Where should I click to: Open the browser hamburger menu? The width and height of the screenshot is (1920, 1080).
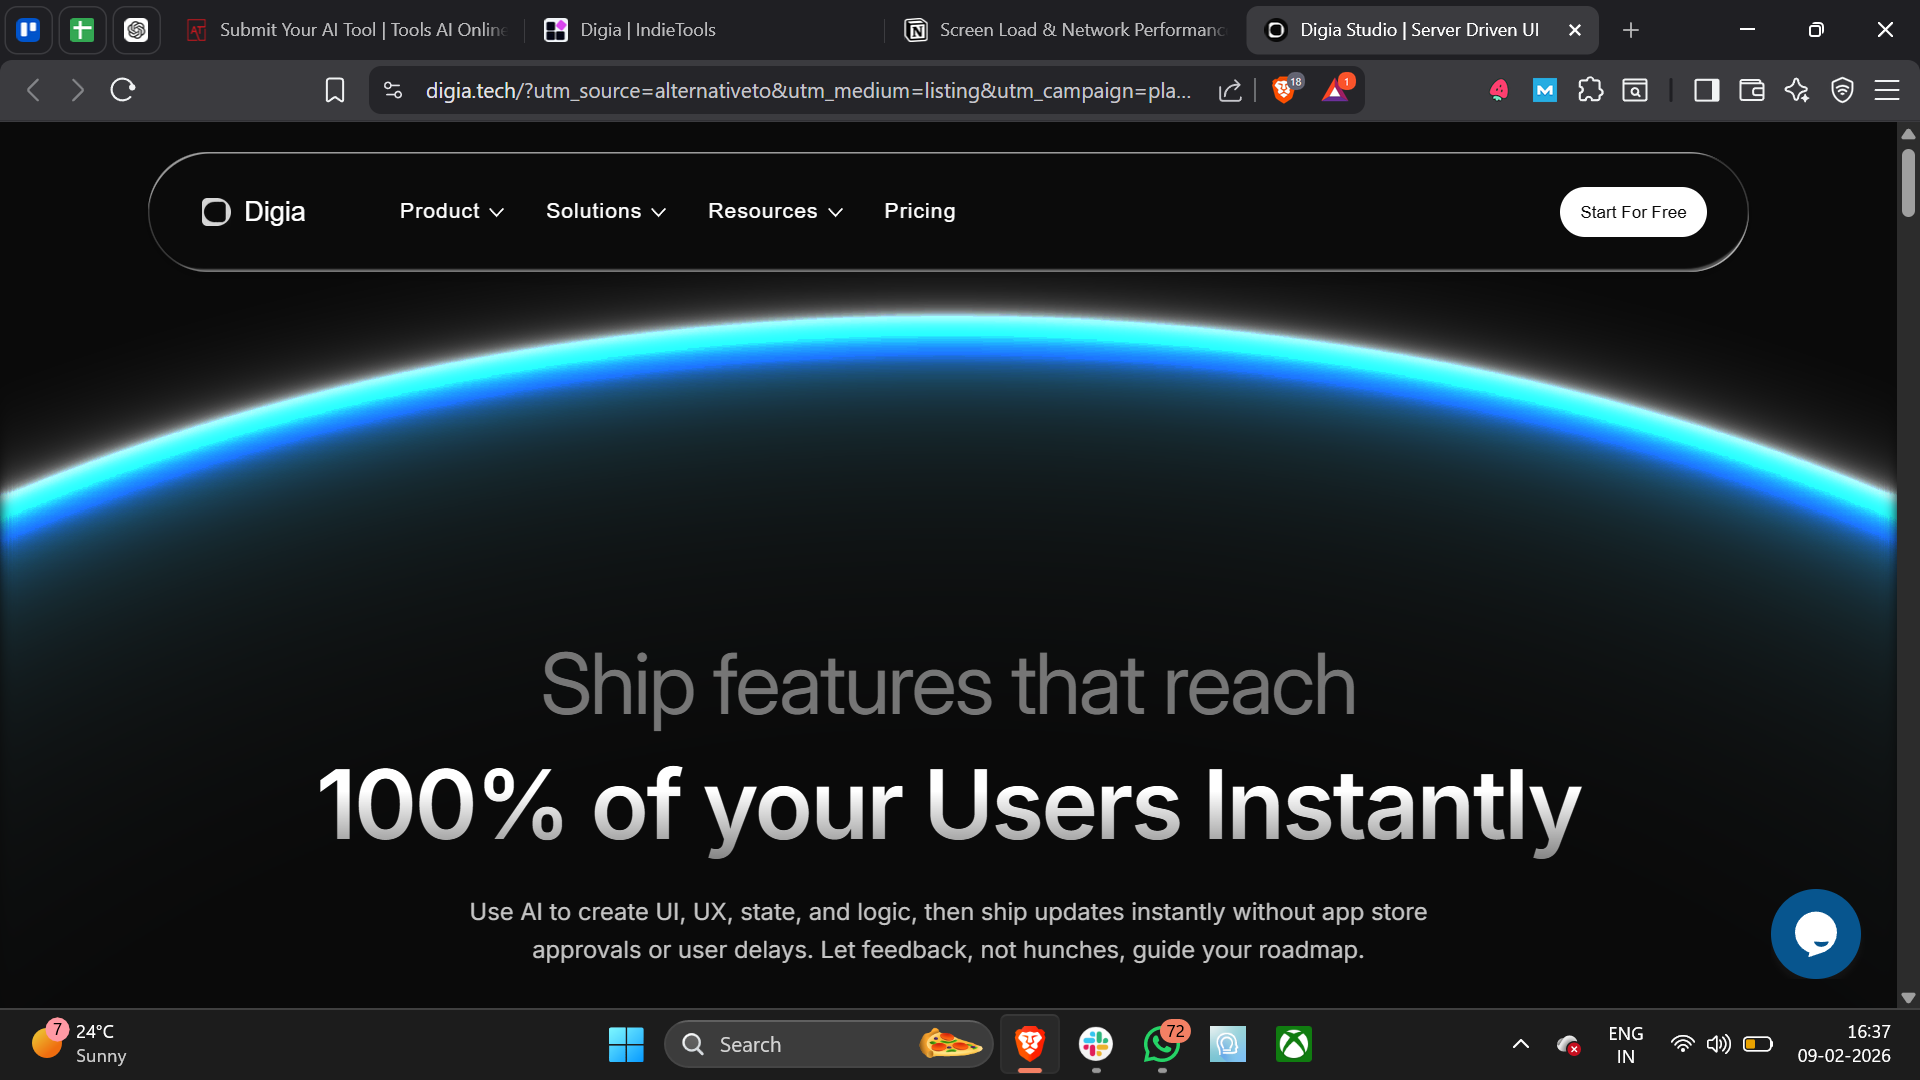pyautogui.click(x=1887, y=90)
